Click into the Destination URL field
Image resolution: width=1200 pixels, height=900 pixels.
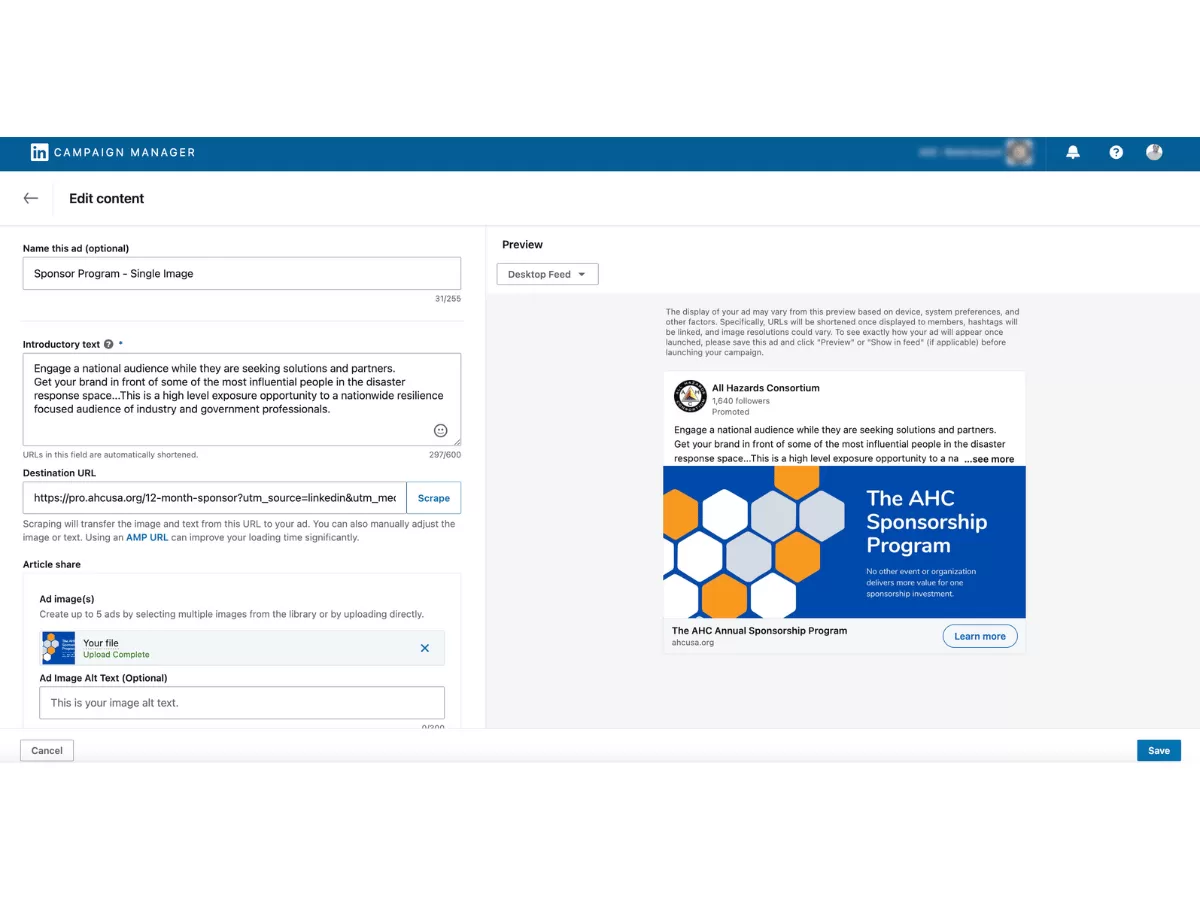215,498
